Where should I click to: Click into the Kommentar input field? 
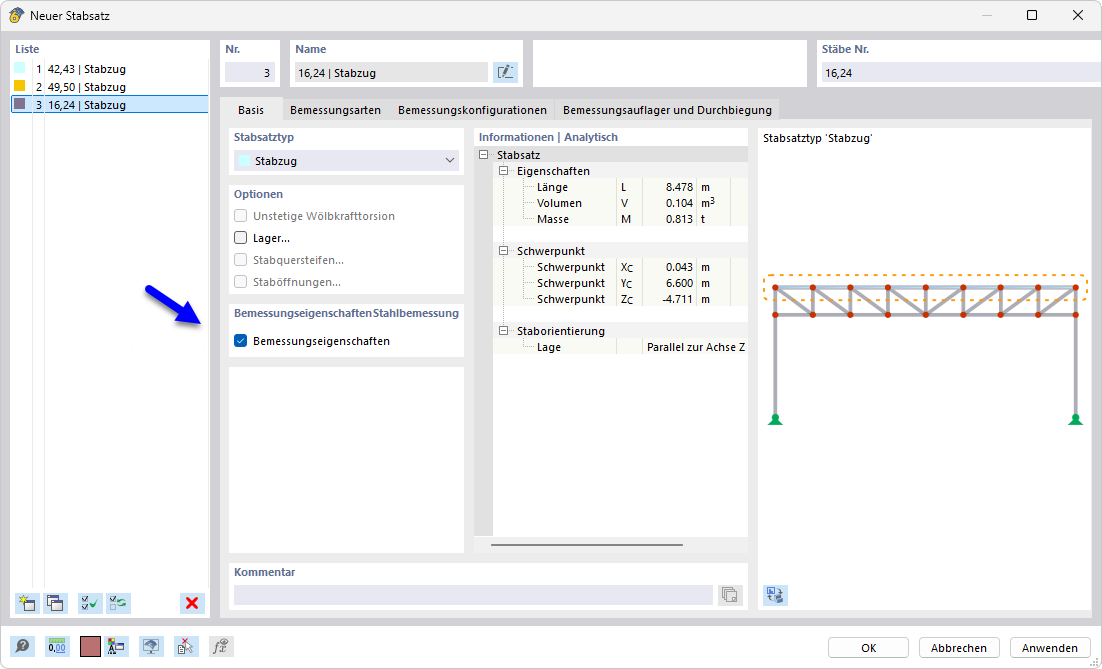tap(473, 595)
